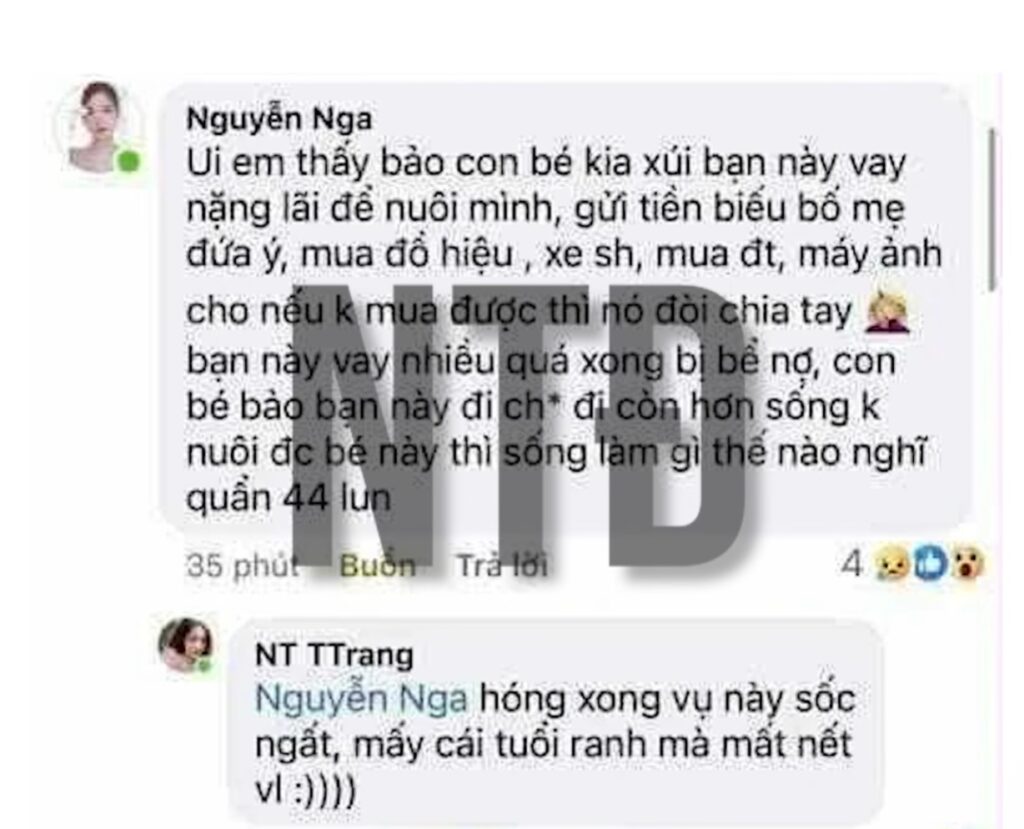Click the NTD watermark overlay

point(519,424)
